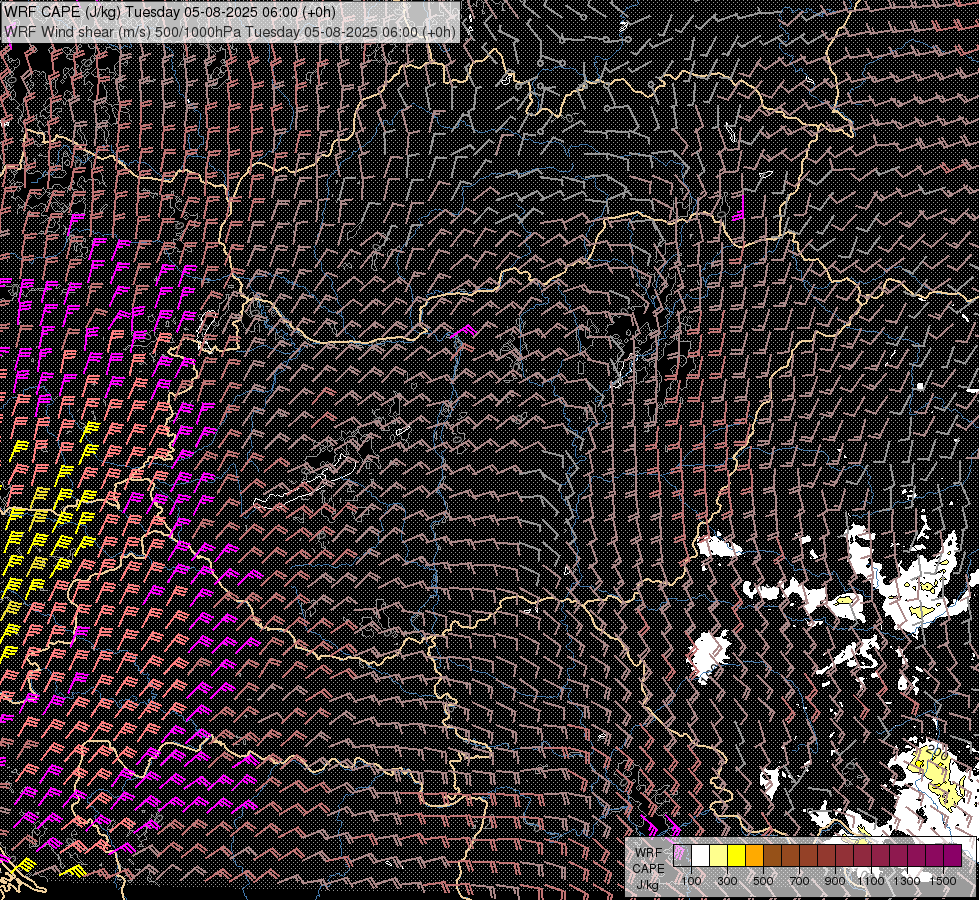The height and width of the screenshot is (900, 979).
Task: Click the legend tick label 100
Action: 691,881
